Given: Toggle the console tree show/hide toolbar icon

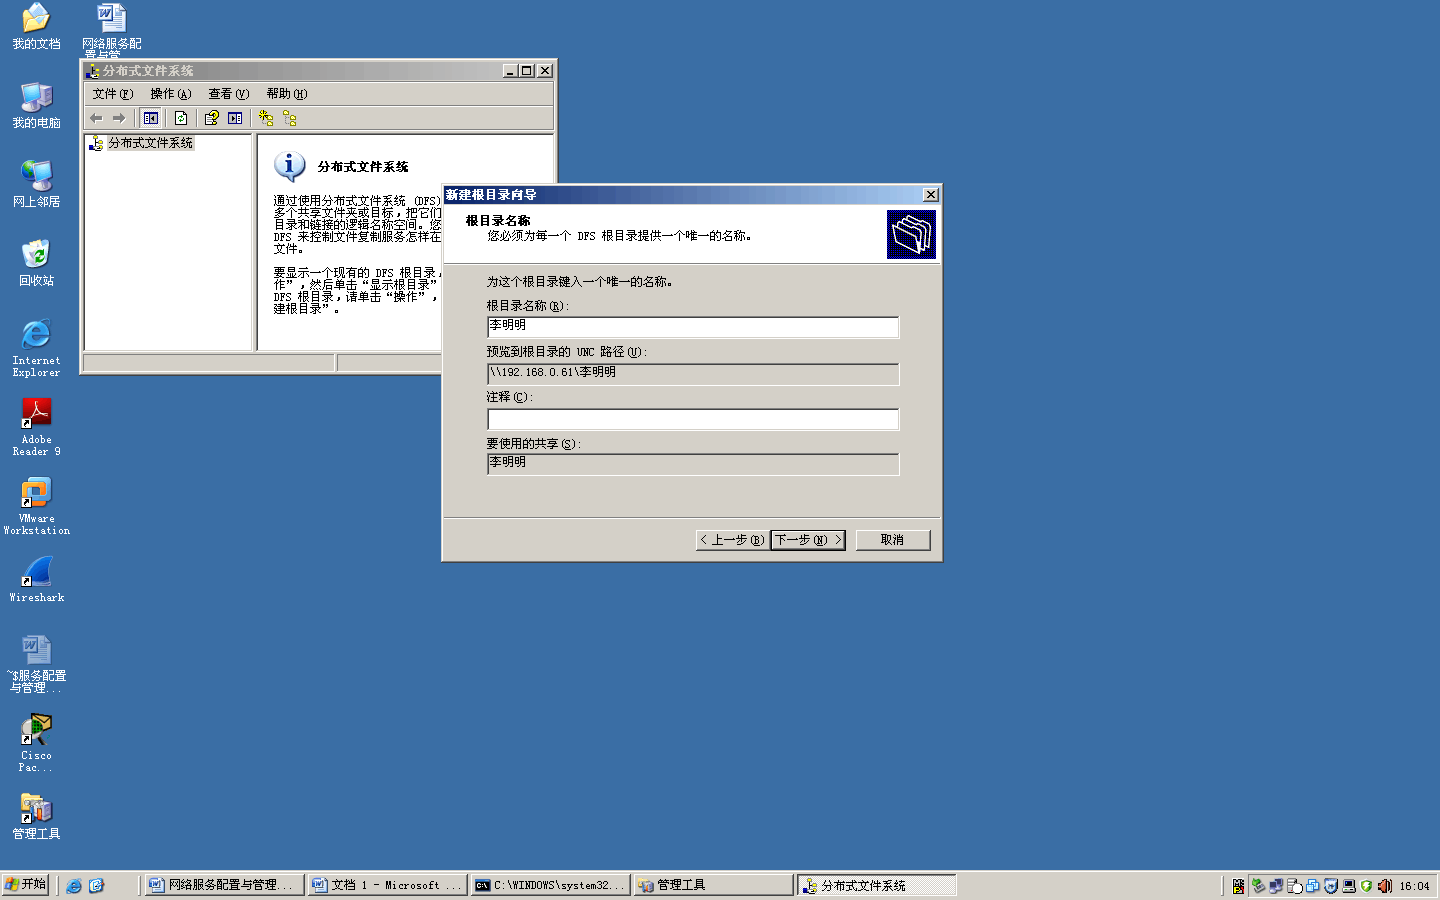Looking at the screenshot, I should [x=151, y=118].
